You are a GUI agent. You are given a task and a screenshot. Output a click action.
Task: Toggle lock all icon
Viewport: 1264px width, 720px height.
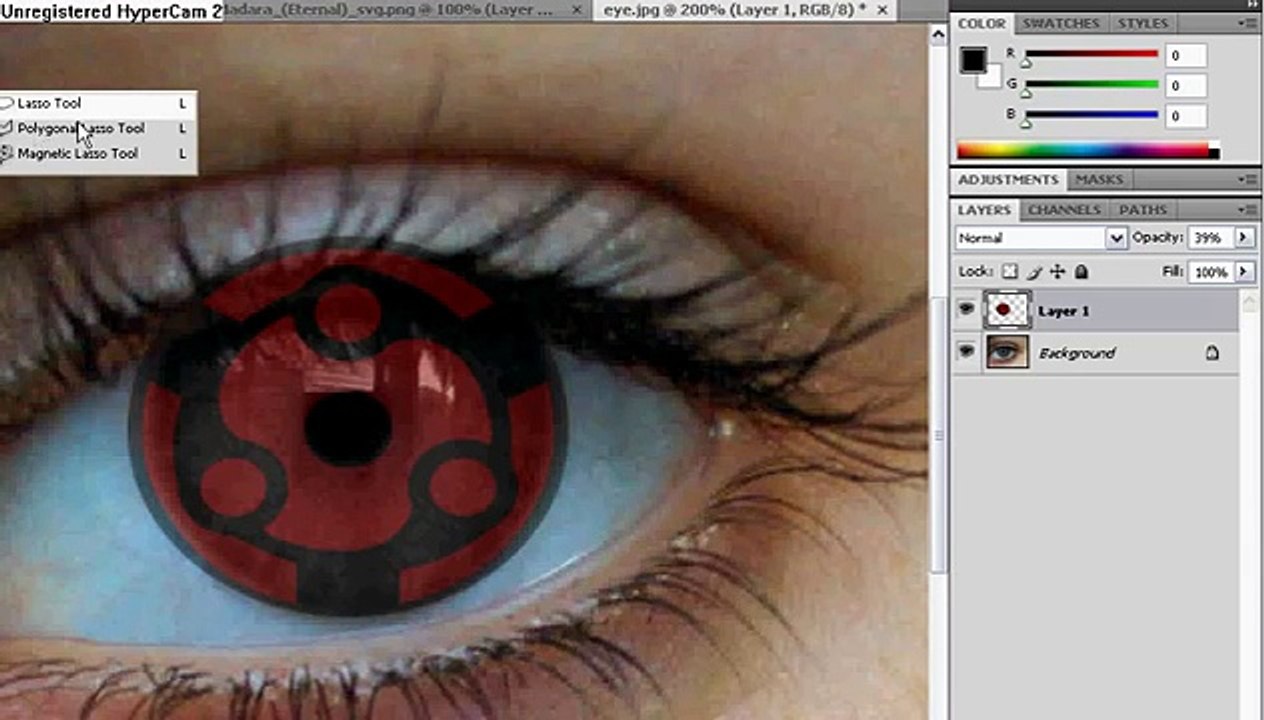1081,272
